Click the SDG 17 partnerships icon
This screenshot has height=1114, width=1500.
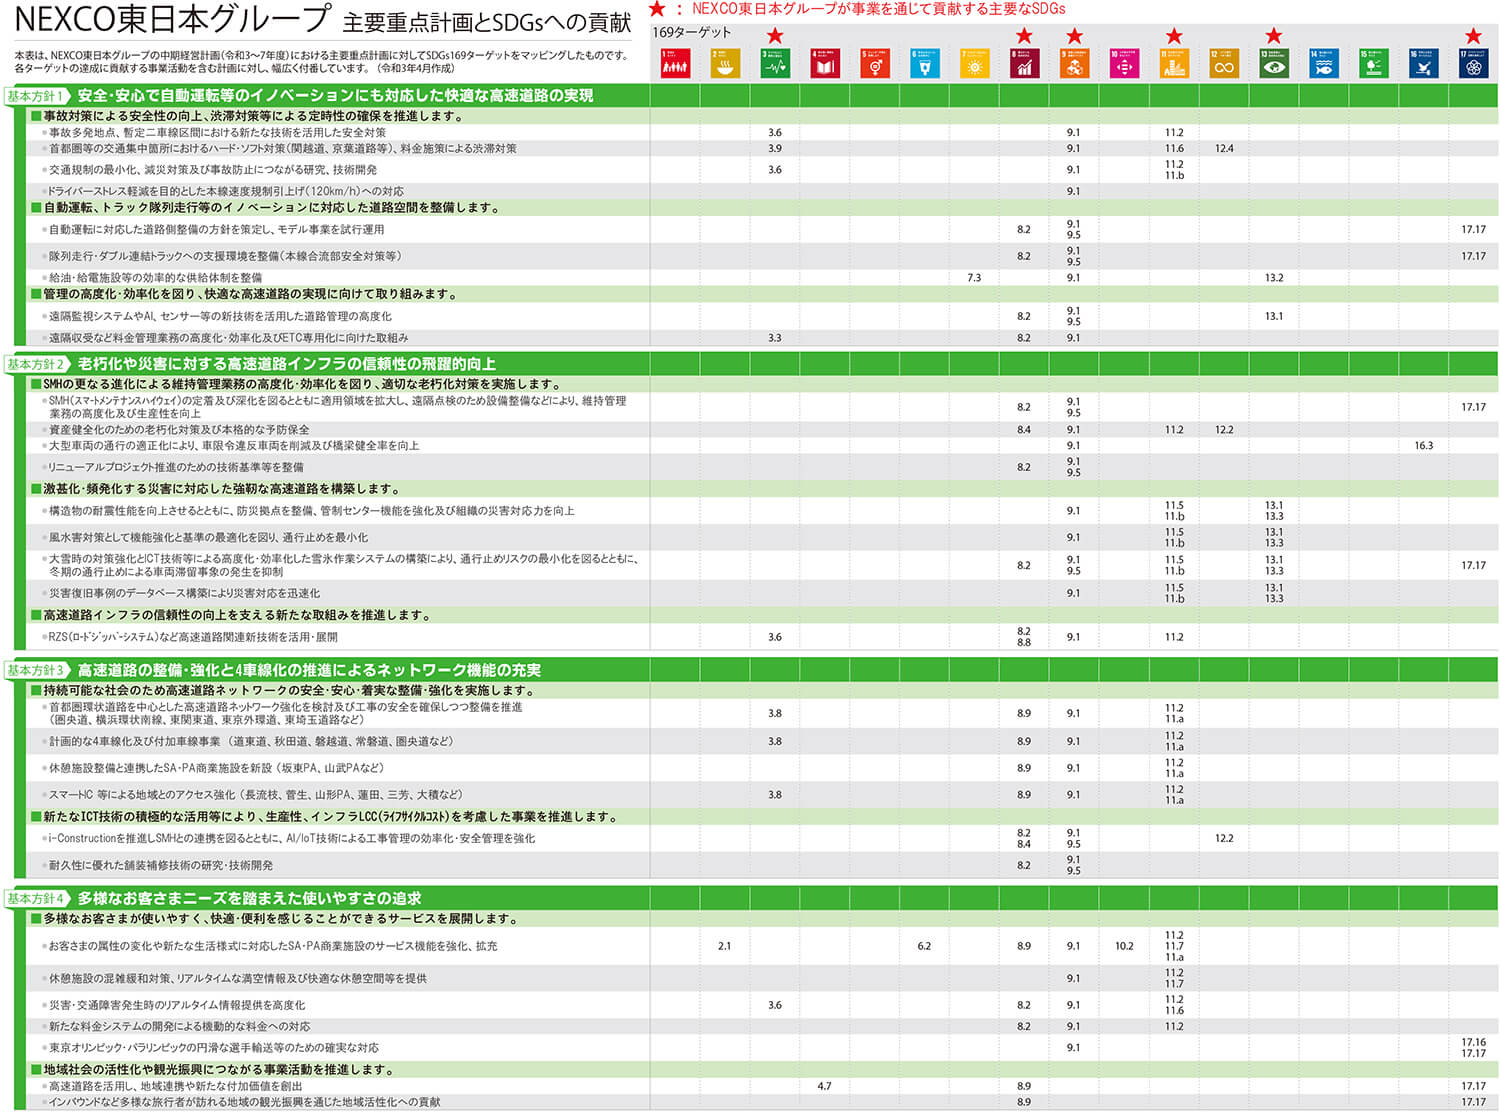pos(1473,62)
